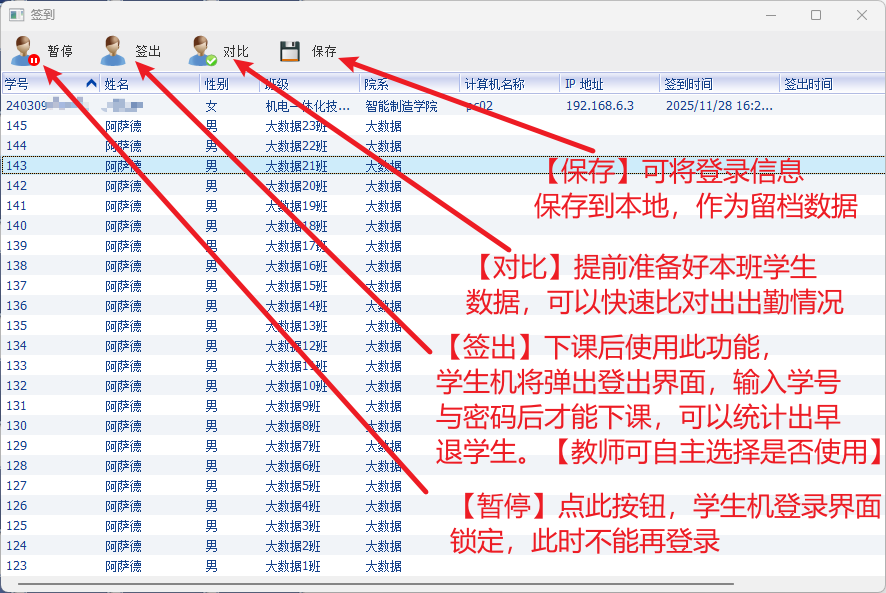Click the IP 地址 column header
886x593 pixels.
click(x=608, y=84)
